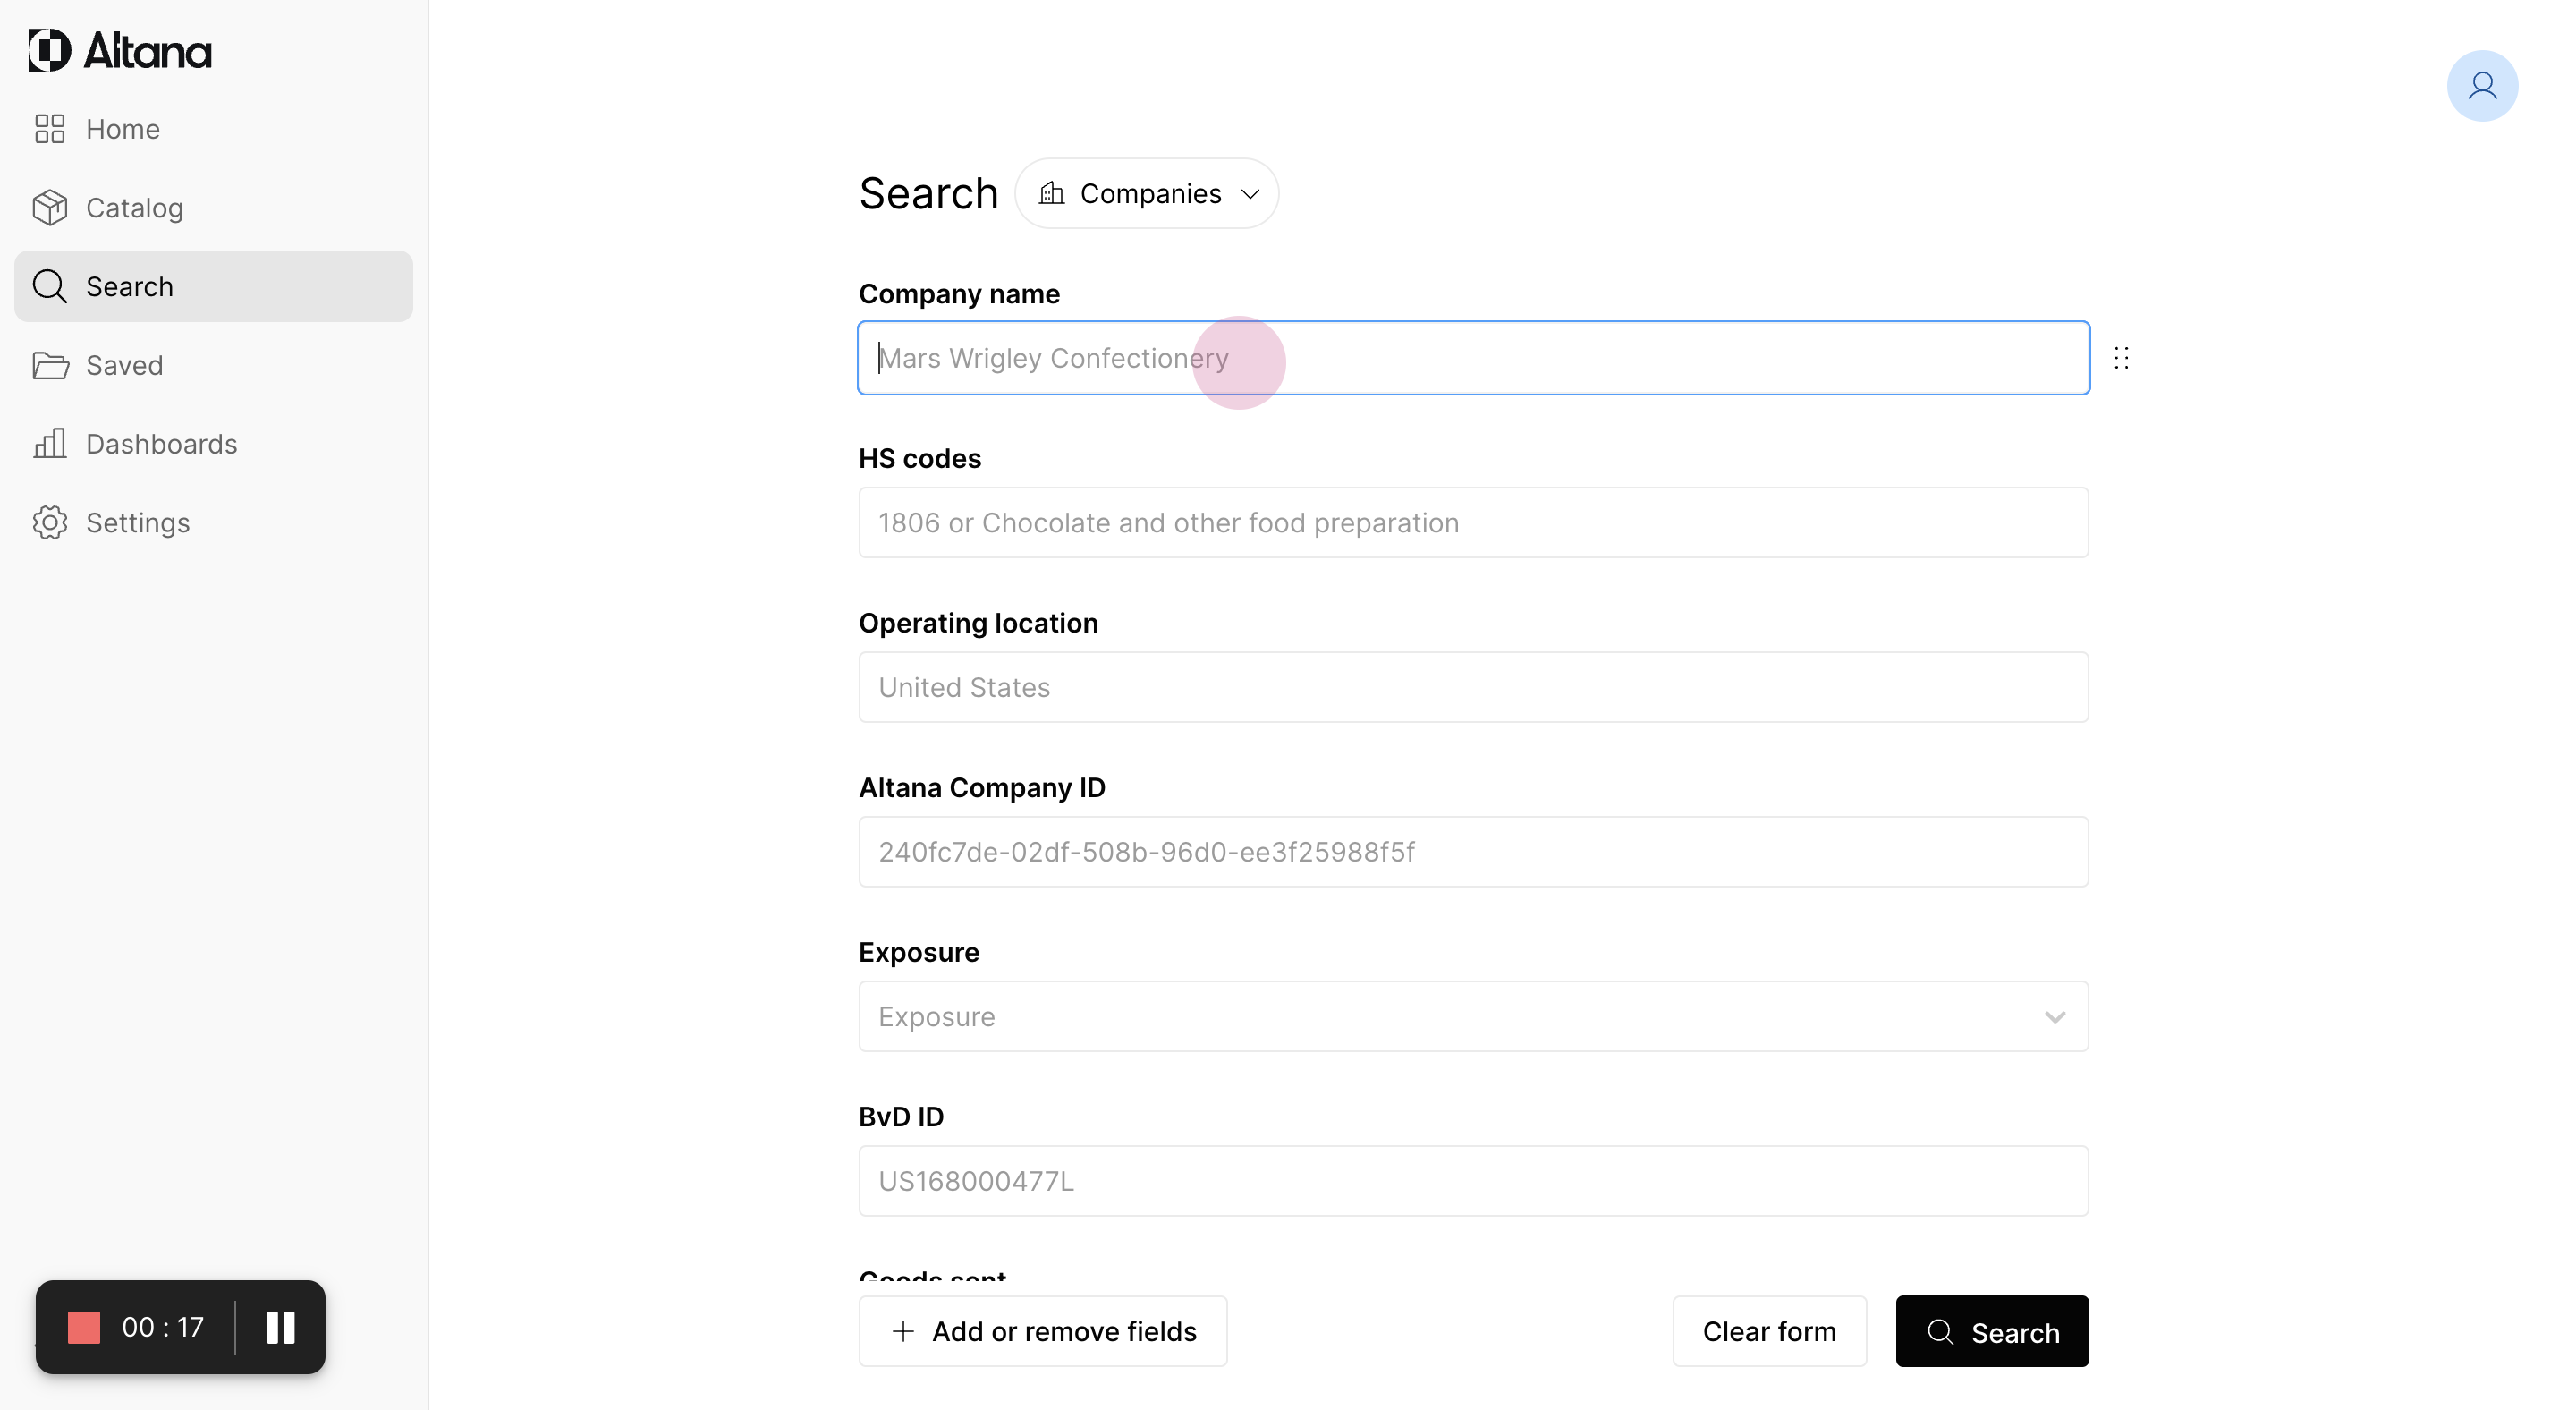The image size is (2576, 1410).
Task: Click the Altana logo icon
Action: [49, 50]
